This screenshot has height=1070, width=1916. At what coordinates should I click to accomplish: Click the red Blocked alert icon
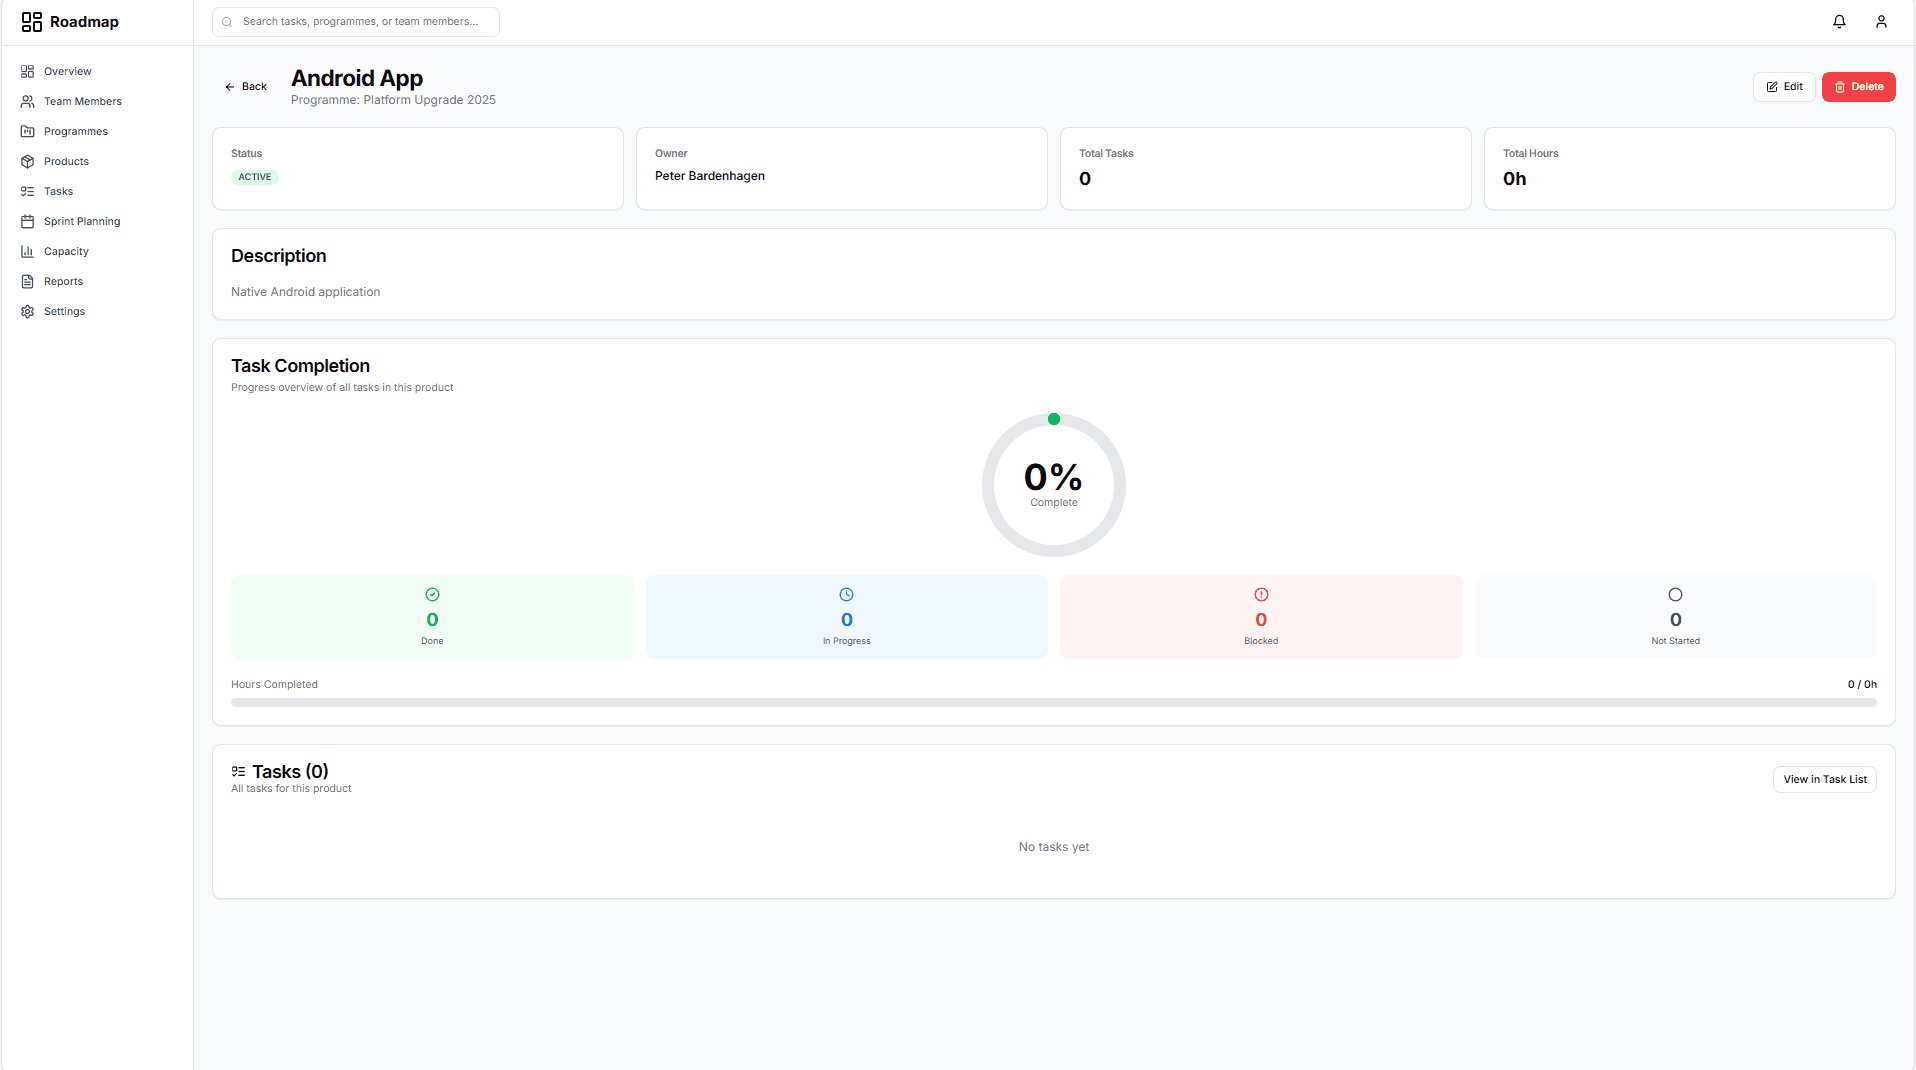1260,594
